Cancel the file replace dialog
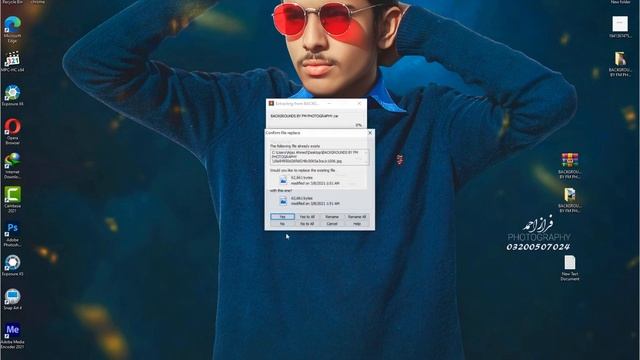The width and height of the screenshot is (640, 360). [332, 224]
